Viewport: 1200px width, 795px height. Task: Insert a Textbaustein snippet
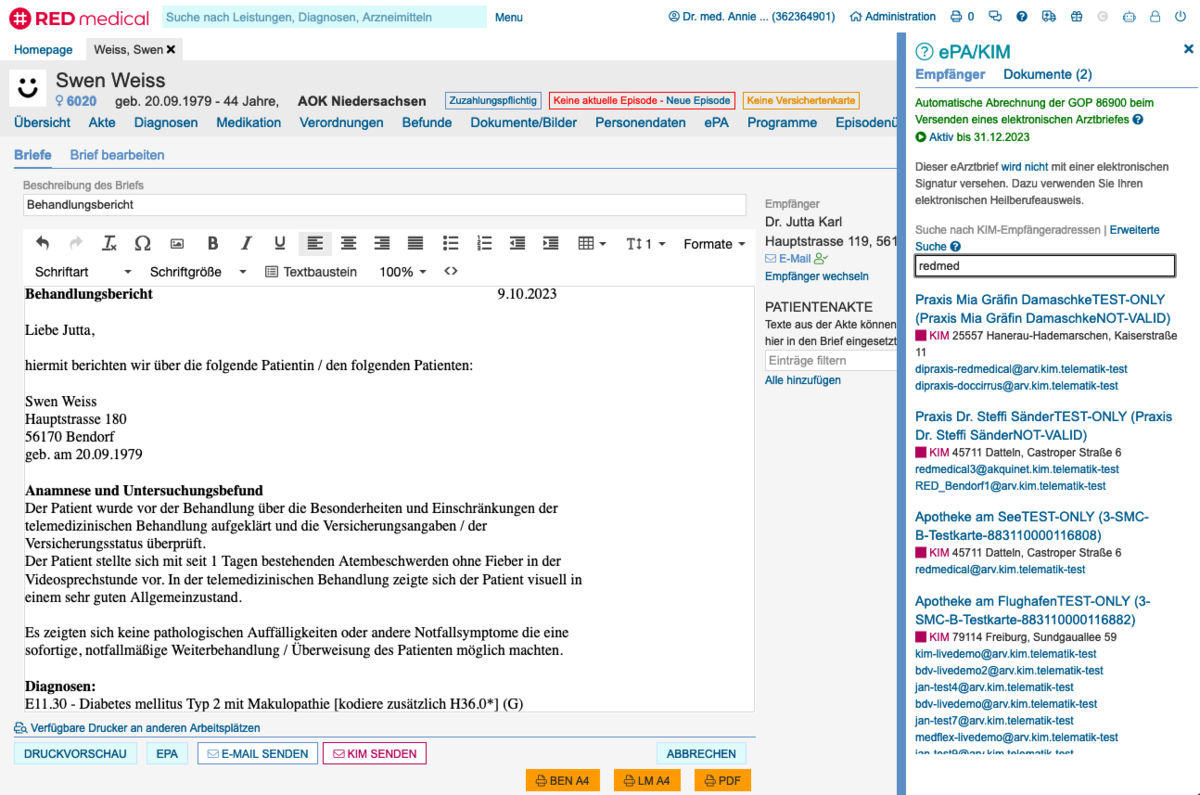click(x=311, y=272)
